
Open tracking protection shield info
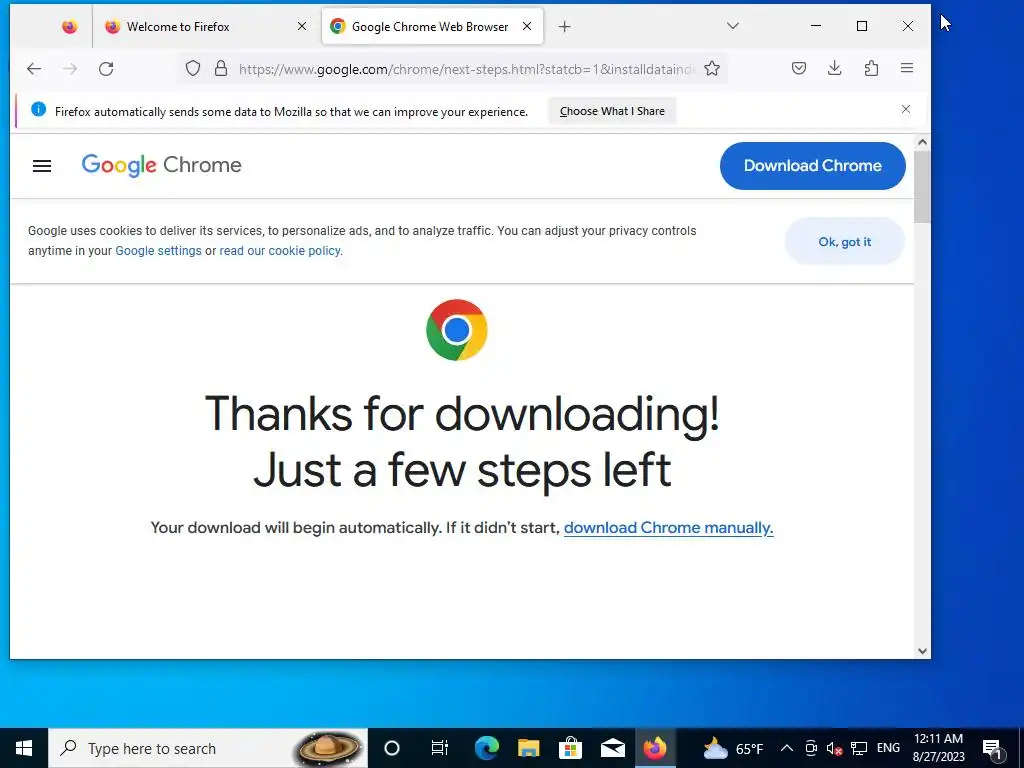pos(193,69)
